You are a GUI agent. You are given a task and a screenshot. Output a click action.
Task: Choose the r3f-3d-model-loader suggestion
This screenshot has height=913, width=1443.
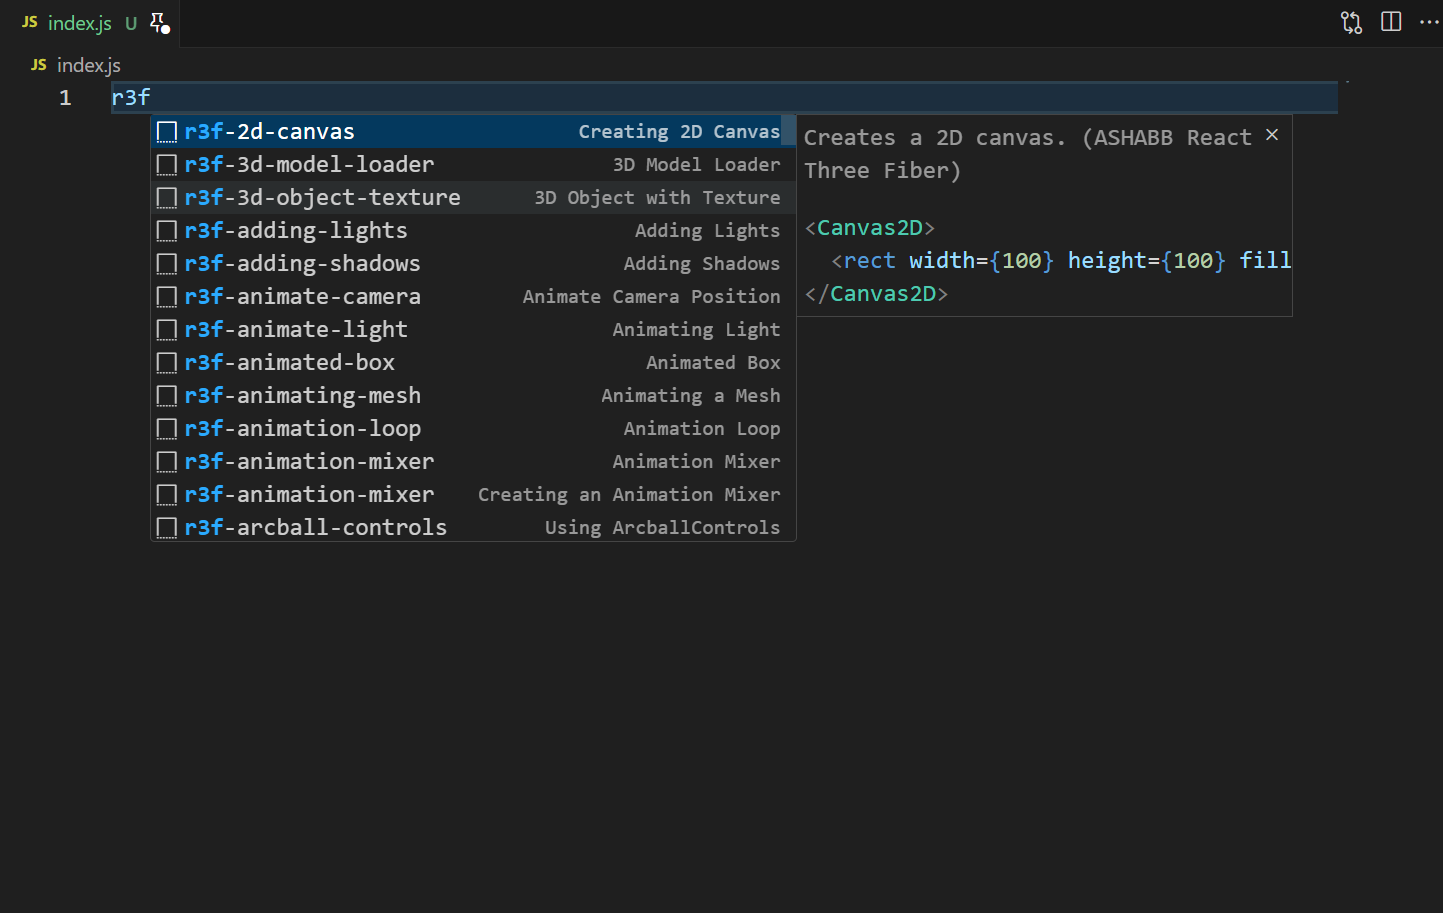click(473, 165)
